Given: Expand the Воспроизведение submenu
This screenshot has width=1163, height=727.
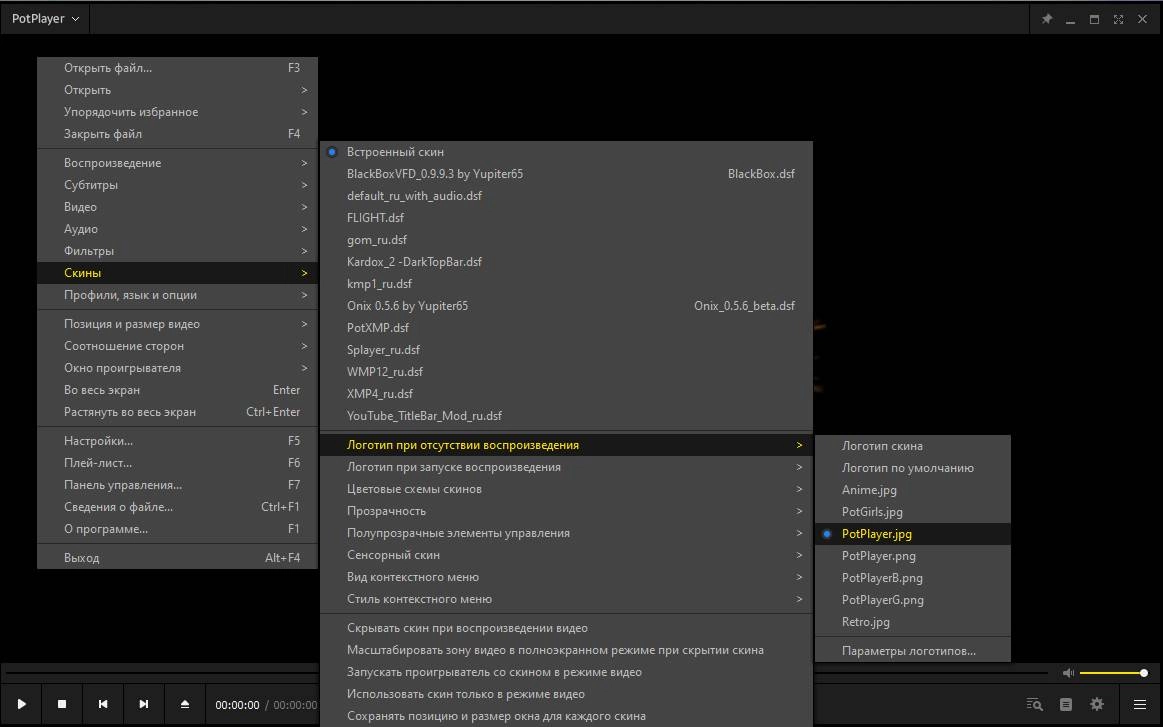Looking at the screenshot, I should pyautogui.click(x=177, y=162).
